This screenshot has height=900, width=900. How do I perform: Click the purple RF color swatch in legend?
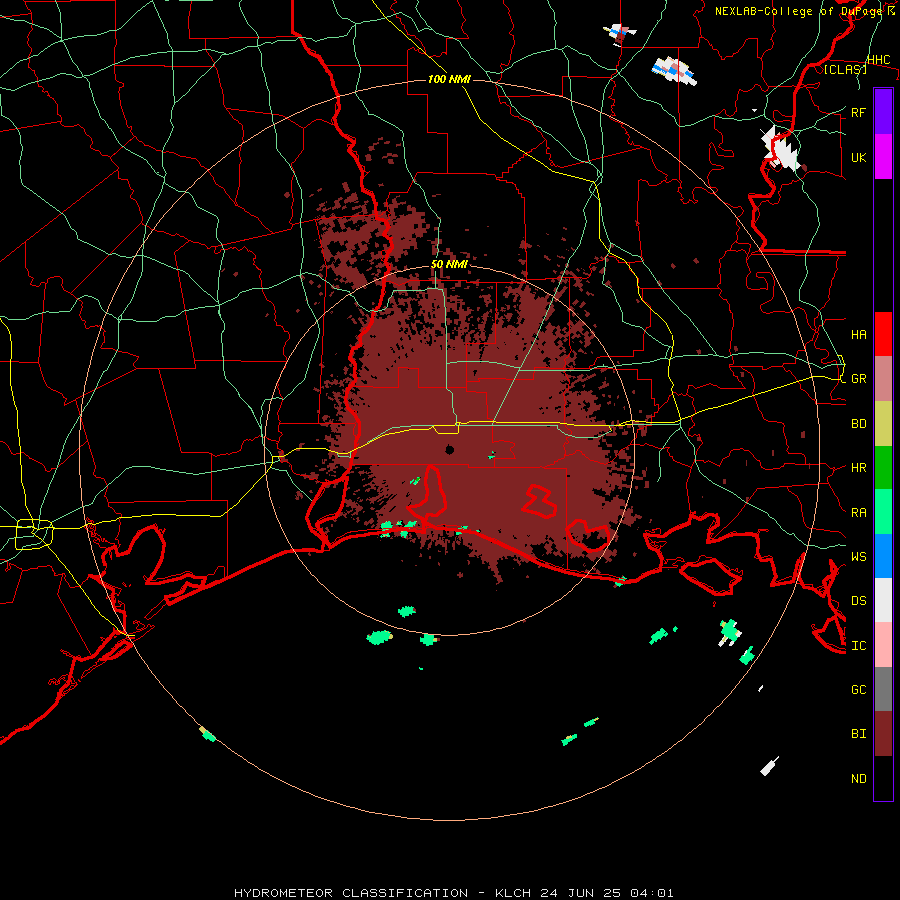pos(883,112)
